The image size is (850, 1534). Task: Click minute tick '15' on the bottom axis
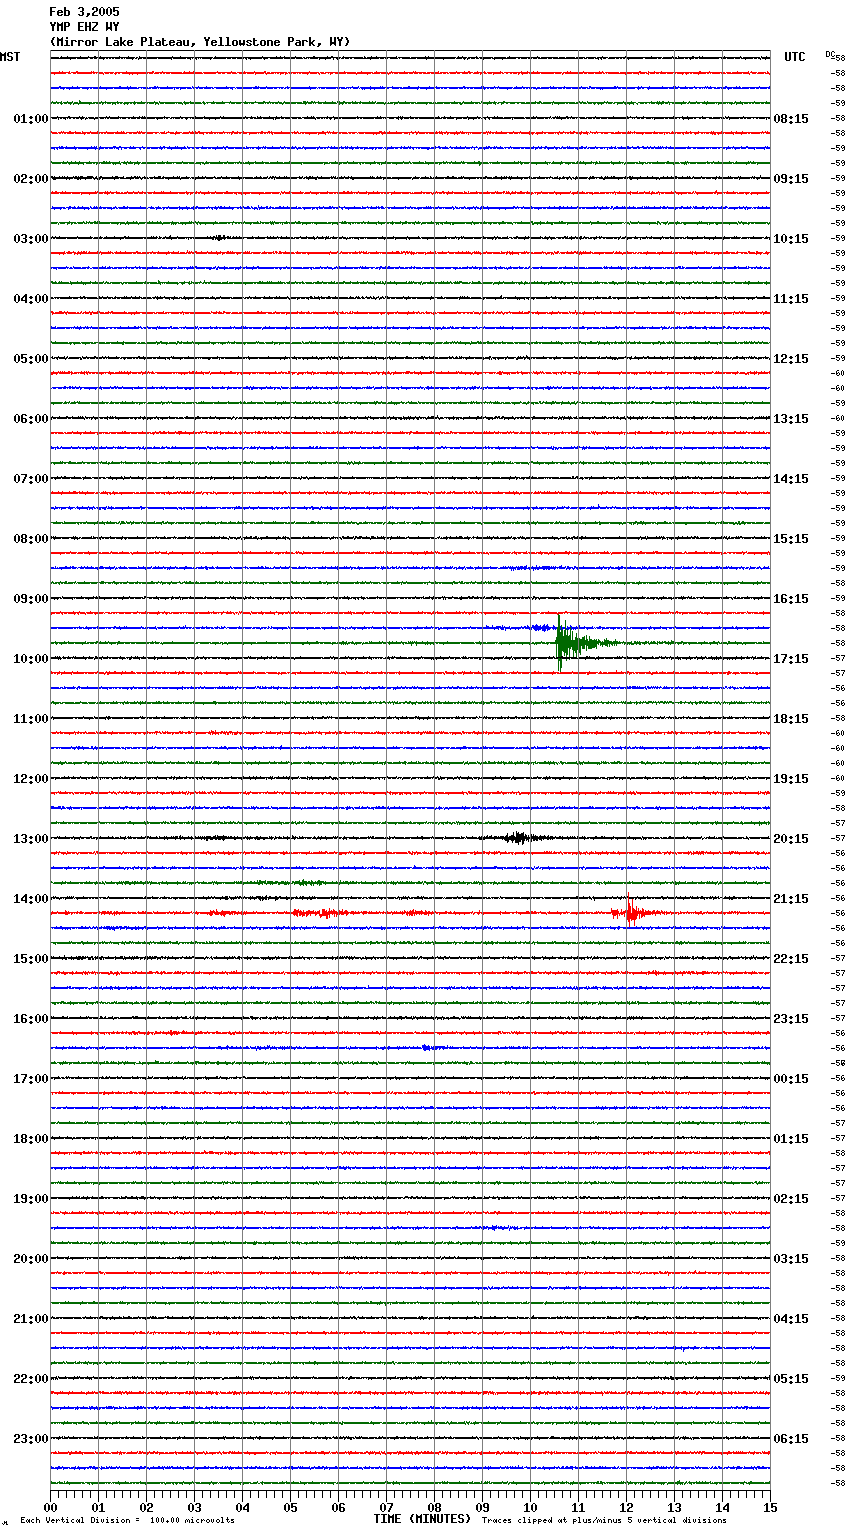click(x=770, y=1507)
